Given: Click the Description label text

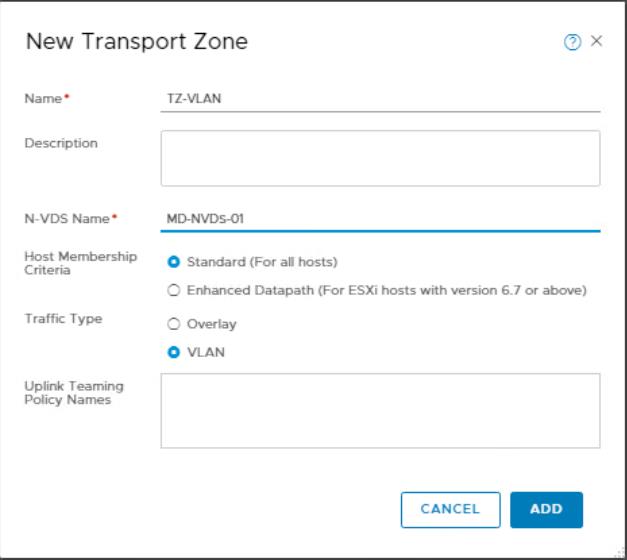Looking at the screenshot, I should pyautogui.click(x=61, y=143).
